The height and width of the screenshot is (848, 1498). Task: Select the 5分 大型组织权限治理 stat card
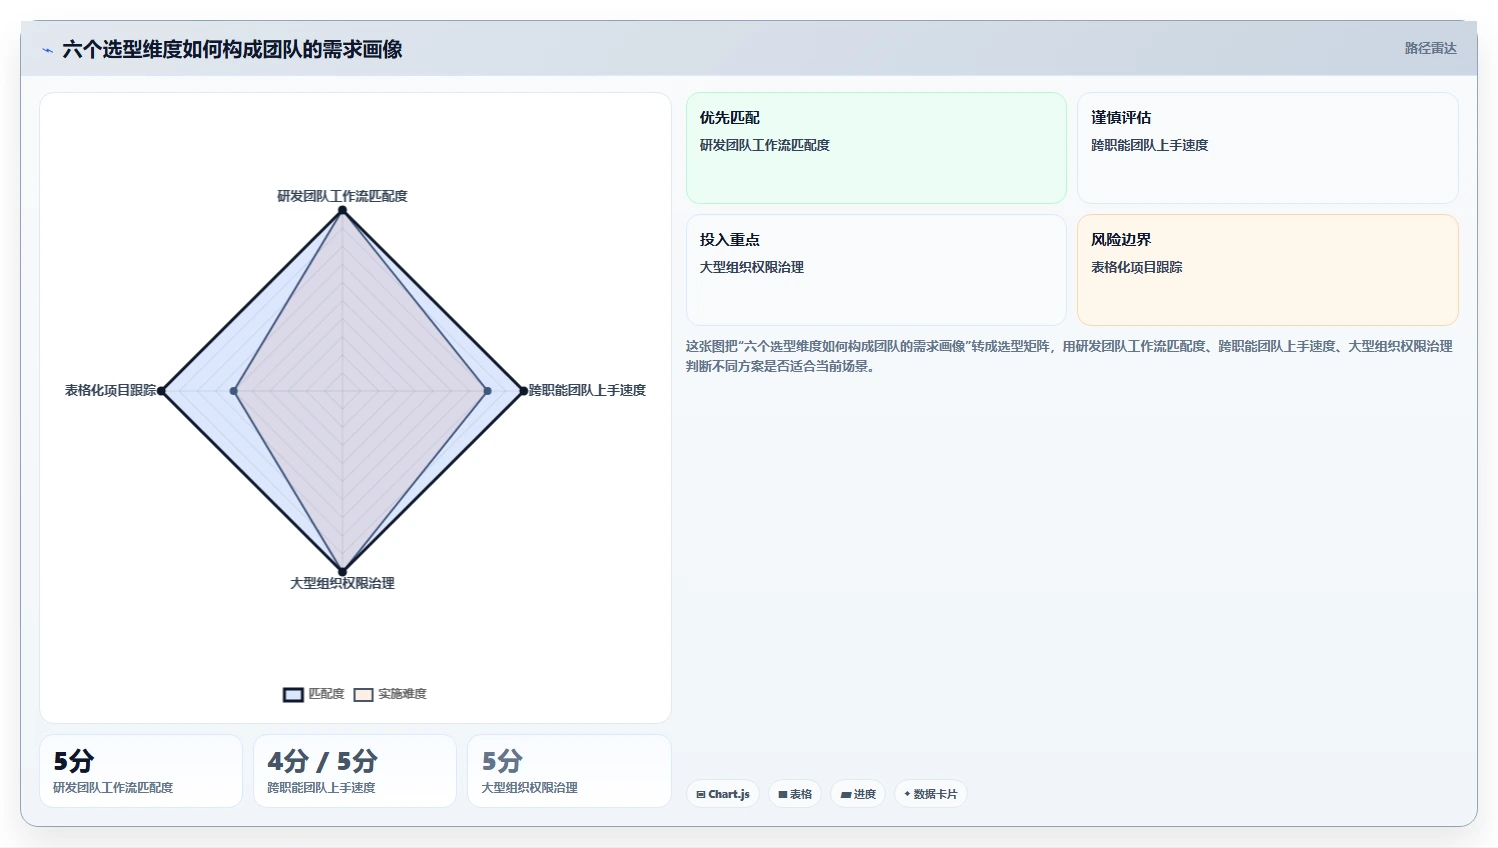[569, 771]
